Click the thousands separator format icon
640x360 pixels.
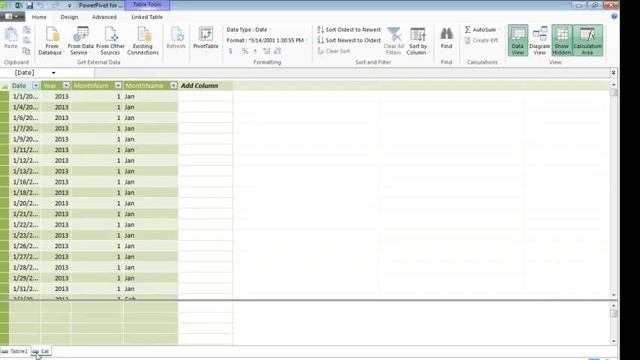point(255,51)
